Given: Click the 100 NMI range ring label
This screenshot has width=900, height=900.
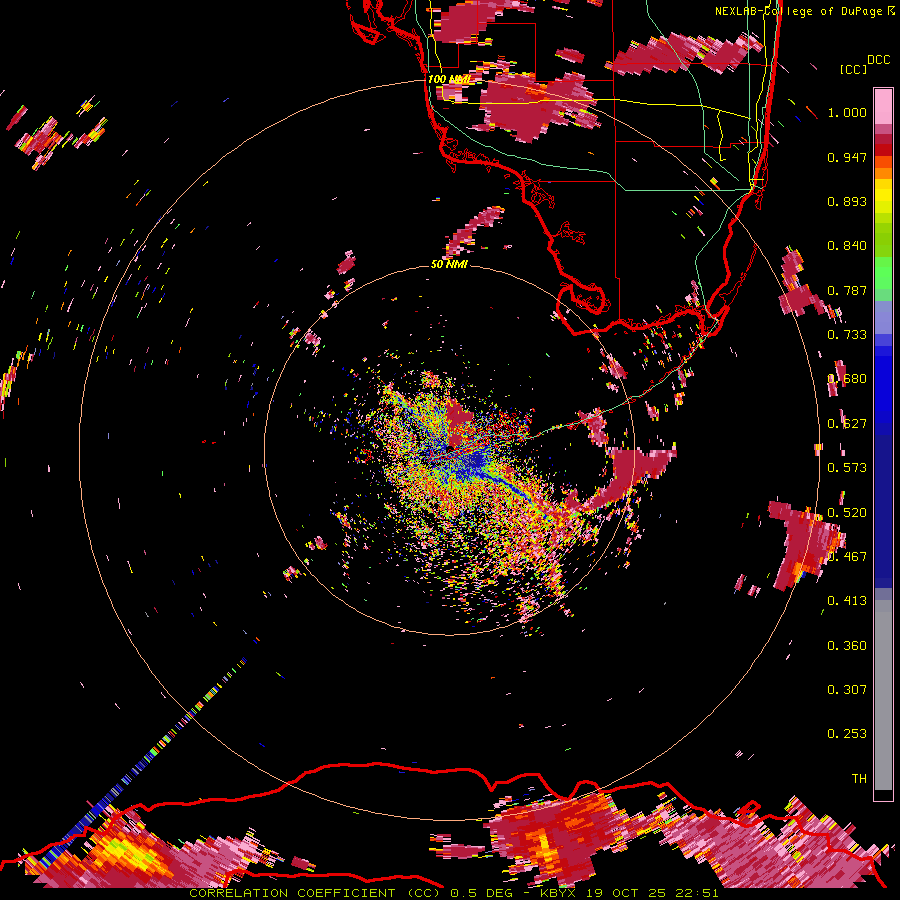Looking at the screenshot, I should coord(448,79).
